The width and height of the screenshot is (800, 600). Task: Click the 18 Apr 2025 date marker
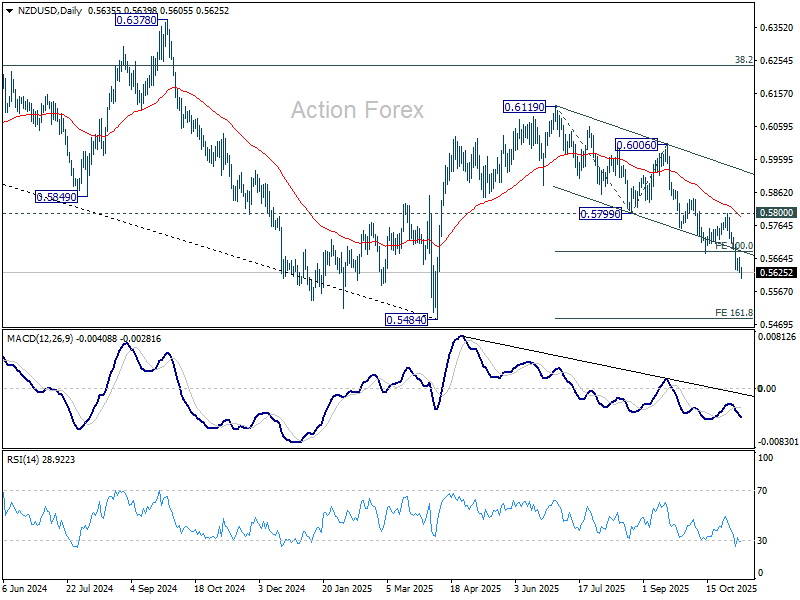(x=476, y=589)
